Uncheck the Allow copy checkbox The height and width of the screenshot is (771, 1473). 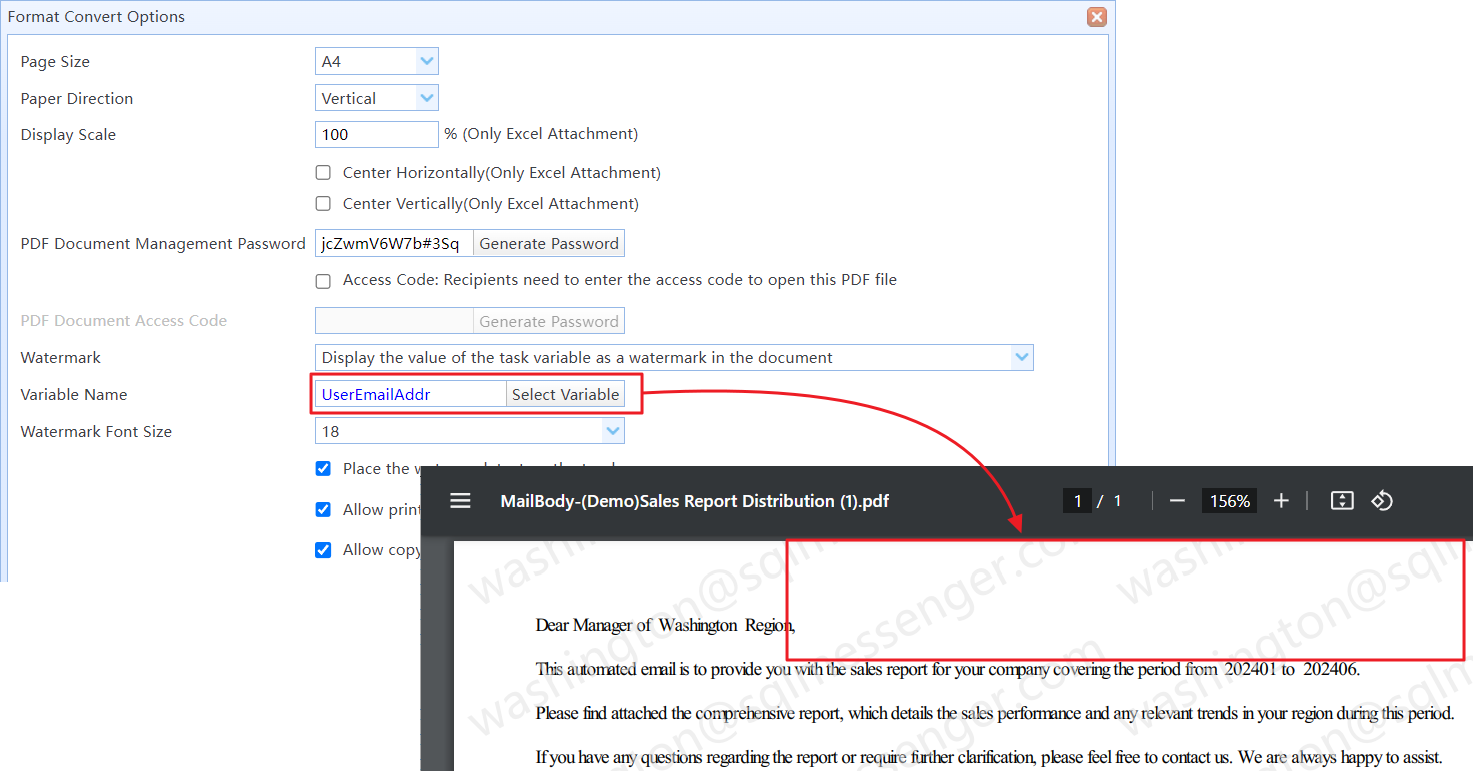coord(323,549)
